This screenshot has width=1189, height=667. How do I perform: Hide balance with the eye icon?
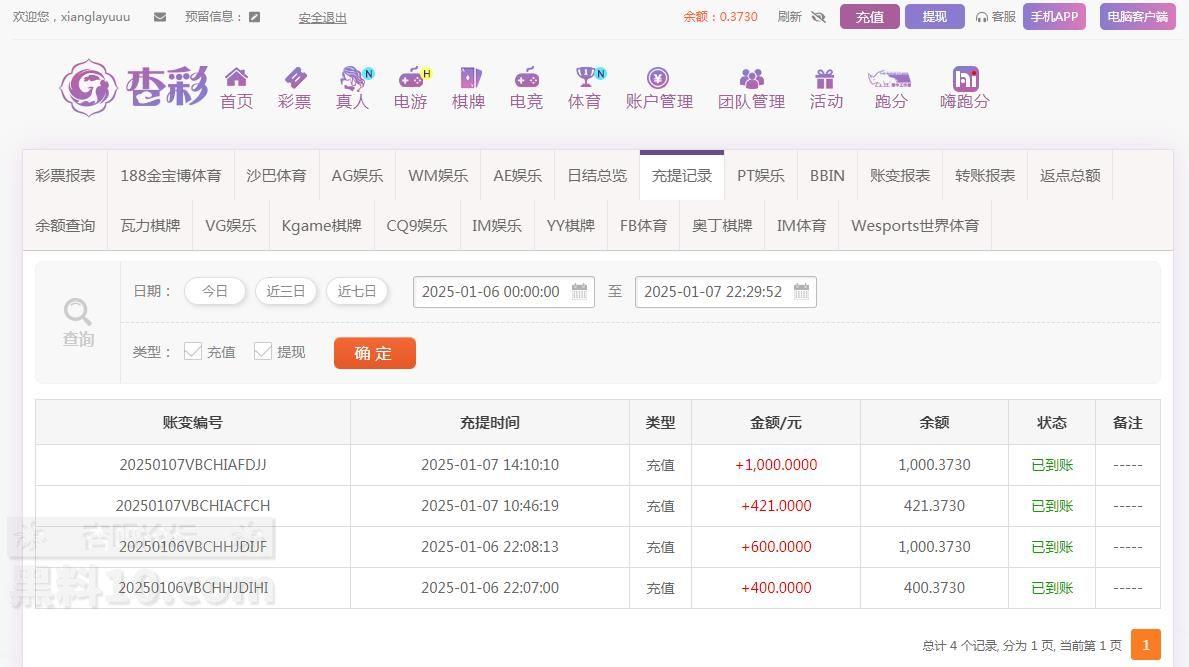(818, 17)
